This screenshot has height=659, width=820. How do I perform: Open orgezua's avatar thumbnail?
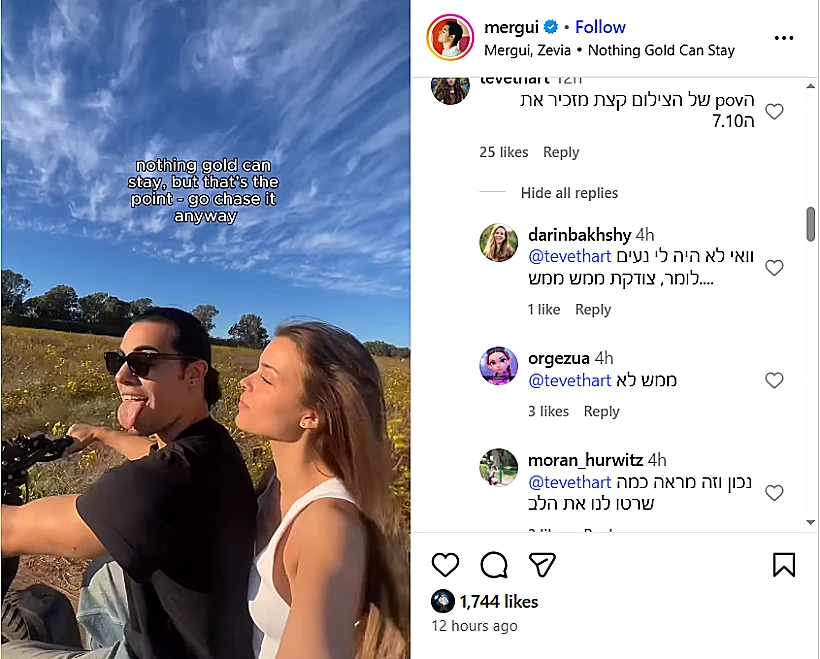(498, 366)
